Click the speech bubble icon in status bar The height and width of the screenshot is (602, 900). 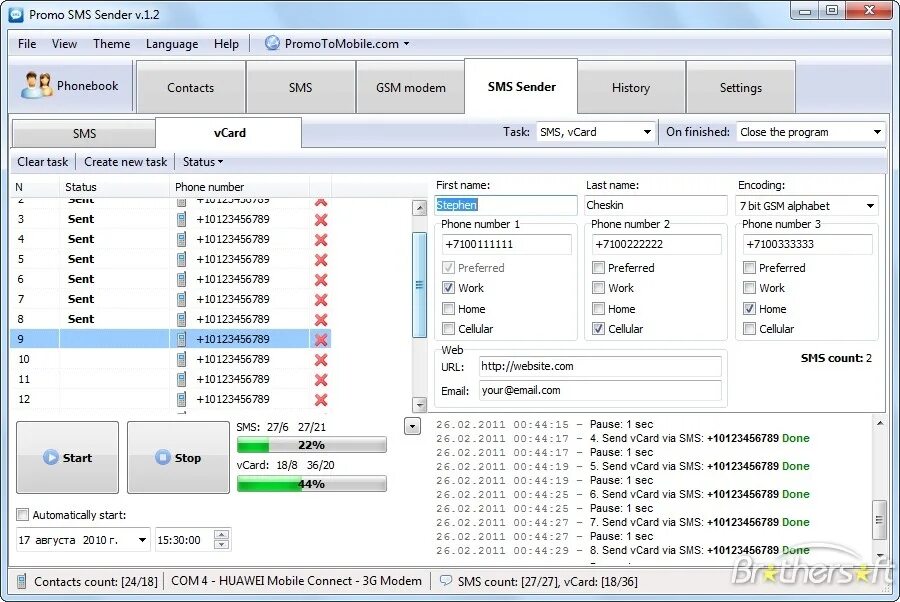pyautogui.click(x=446, y=580)
